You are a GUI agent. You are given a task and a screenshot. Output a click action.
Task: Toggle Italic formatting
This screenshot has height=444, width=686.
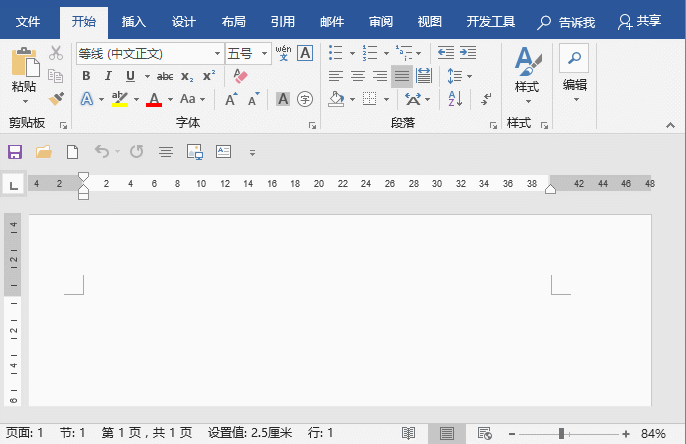point(108,76)
